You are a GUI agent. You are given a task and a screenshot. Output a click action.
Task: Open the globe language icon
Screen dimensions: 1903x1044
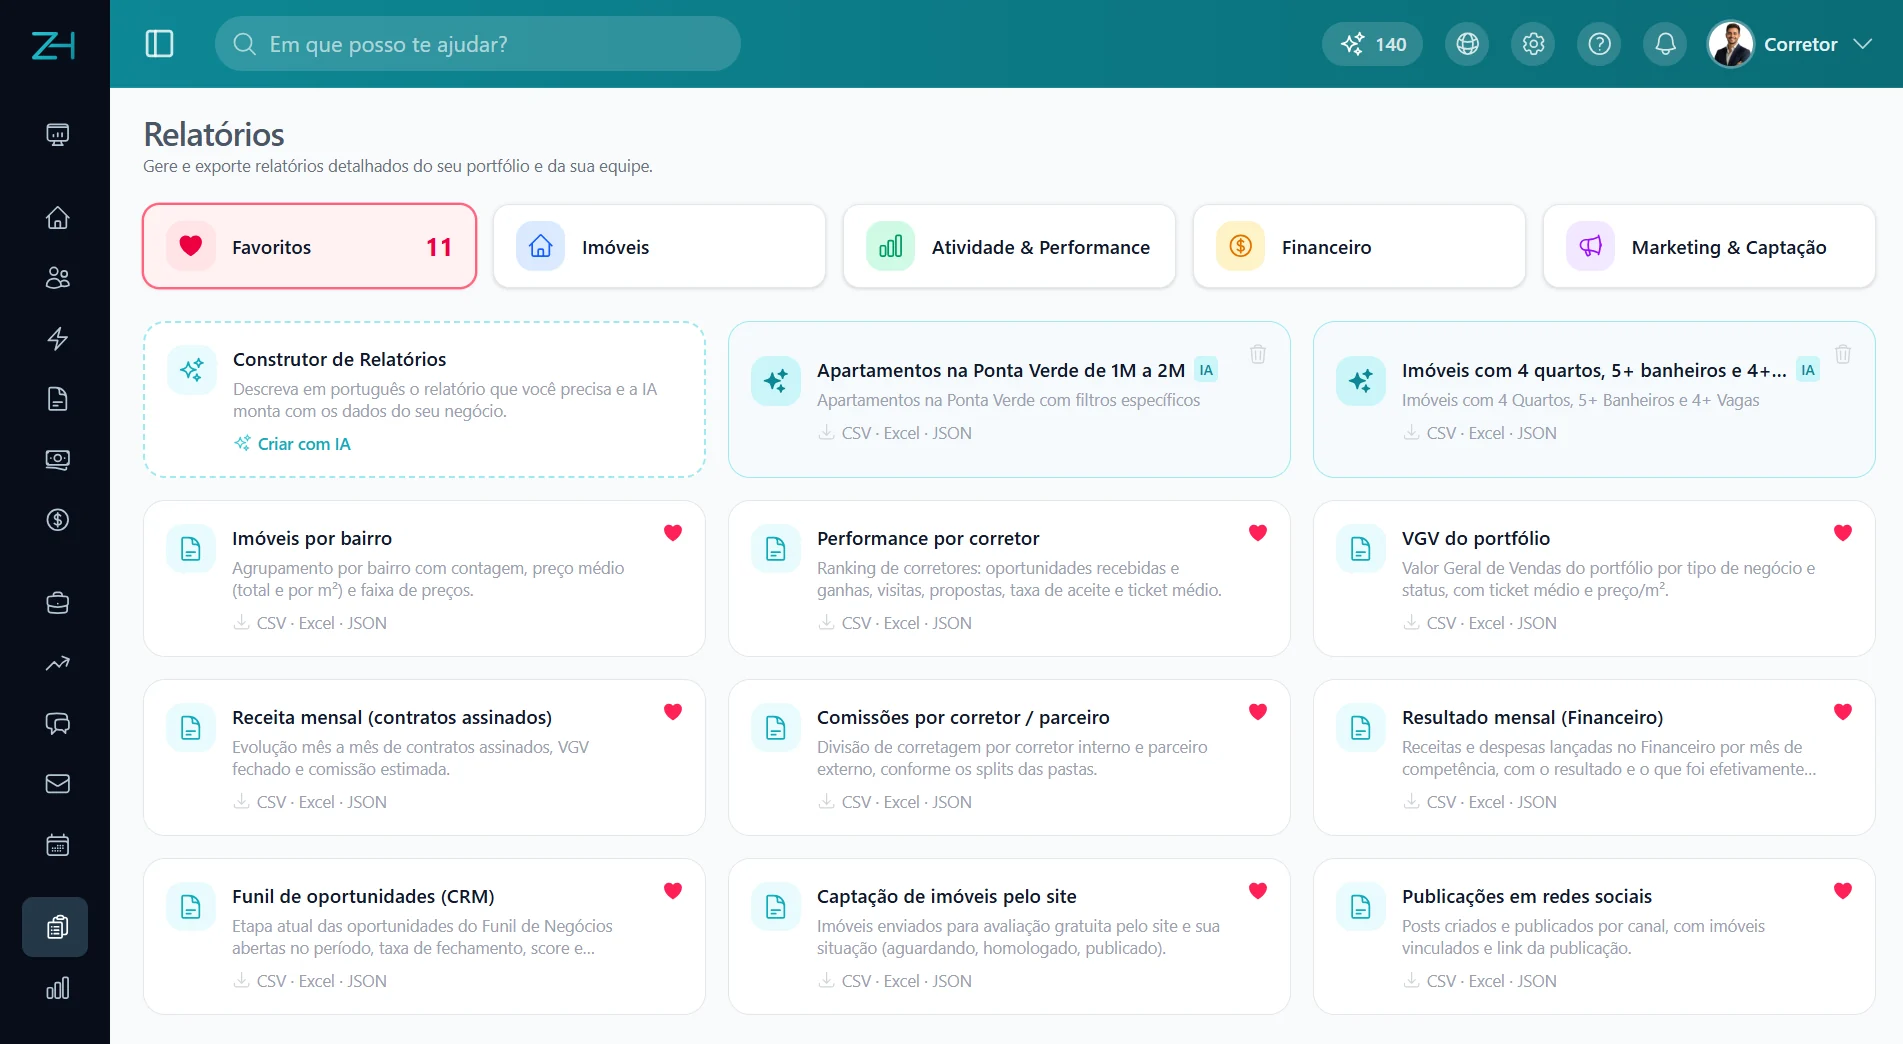click(x=1467, y=44)
